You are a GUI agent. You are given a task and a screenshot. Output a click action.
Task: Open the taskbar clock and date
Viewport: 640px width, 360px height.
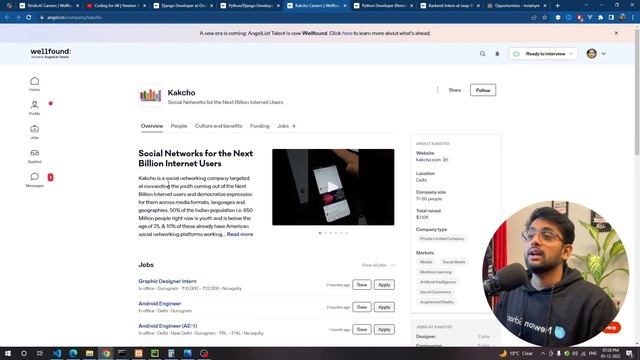[610, 353]
